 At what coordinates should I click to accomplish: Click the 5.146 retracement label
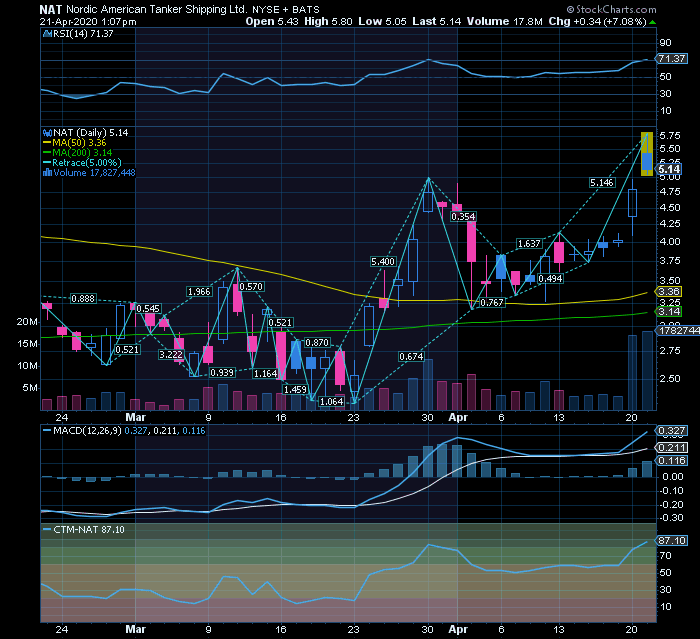pos(602,183)
